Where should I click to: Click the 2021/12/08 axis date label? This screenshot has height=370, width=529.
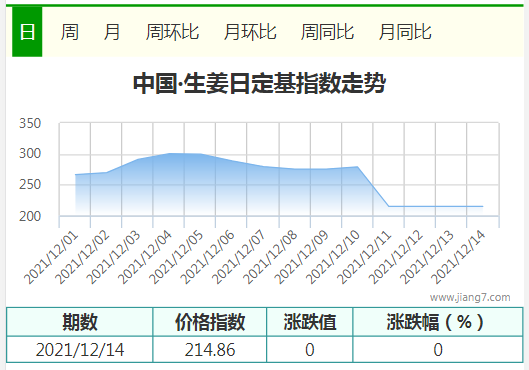(x=270, y=257)
